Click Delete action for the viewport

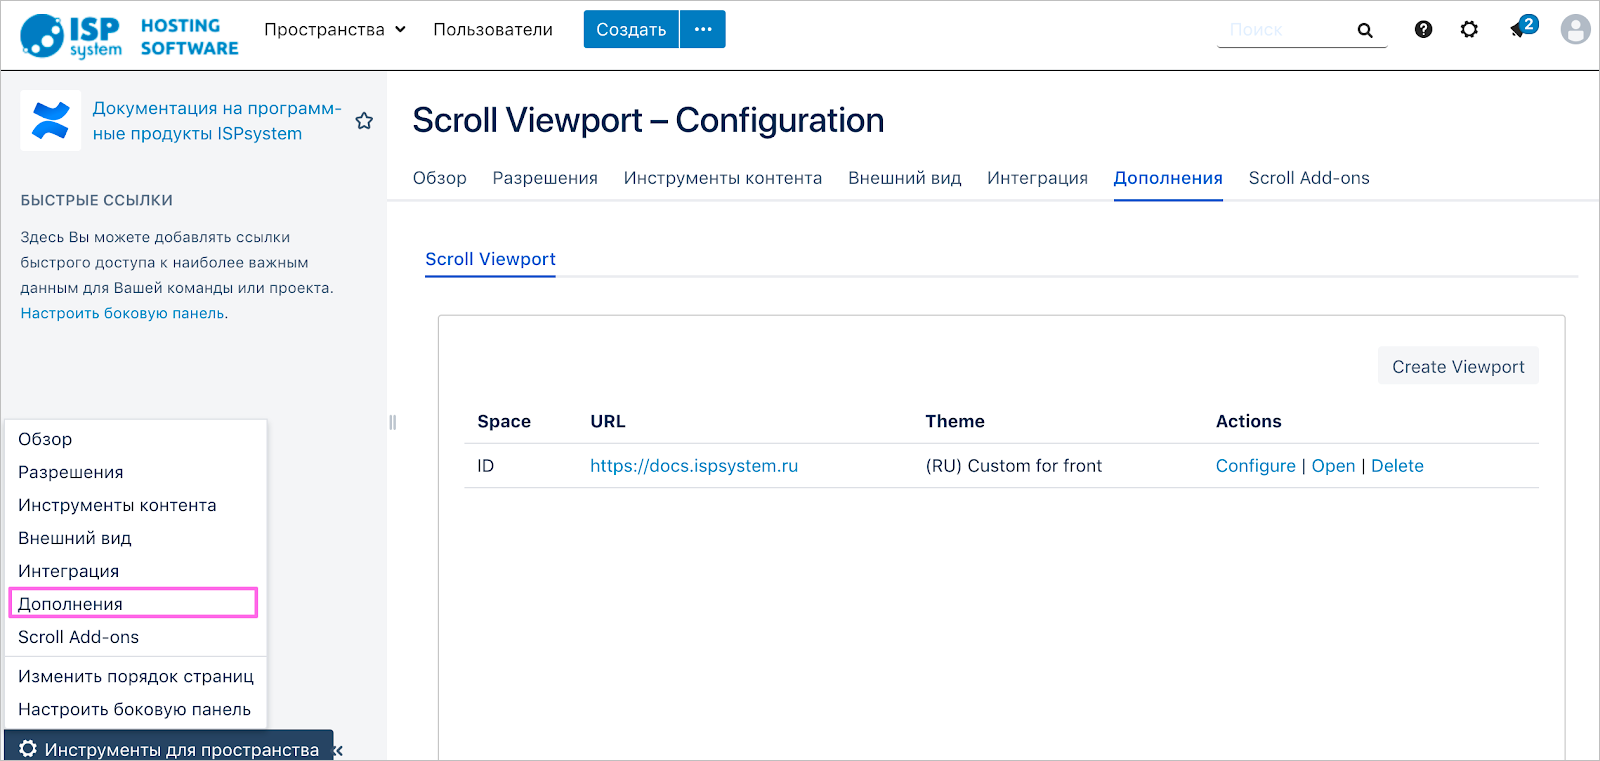pos(1397,466)
